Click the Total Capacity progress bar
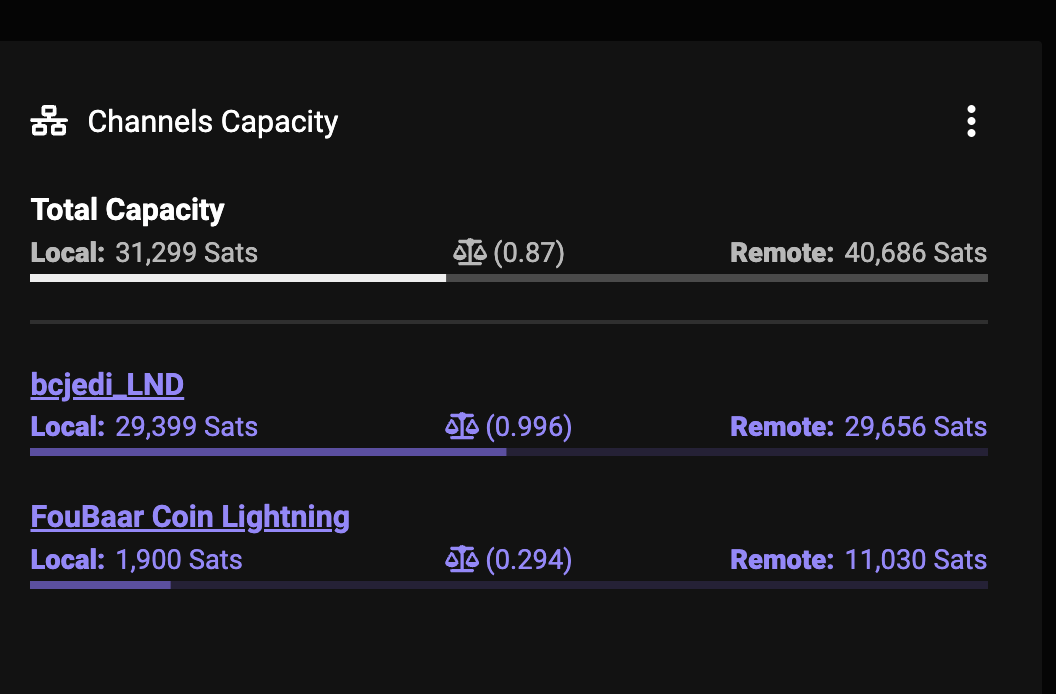Image resolution: width=1056 pixels, height=694 pixels. click(509, 278)
